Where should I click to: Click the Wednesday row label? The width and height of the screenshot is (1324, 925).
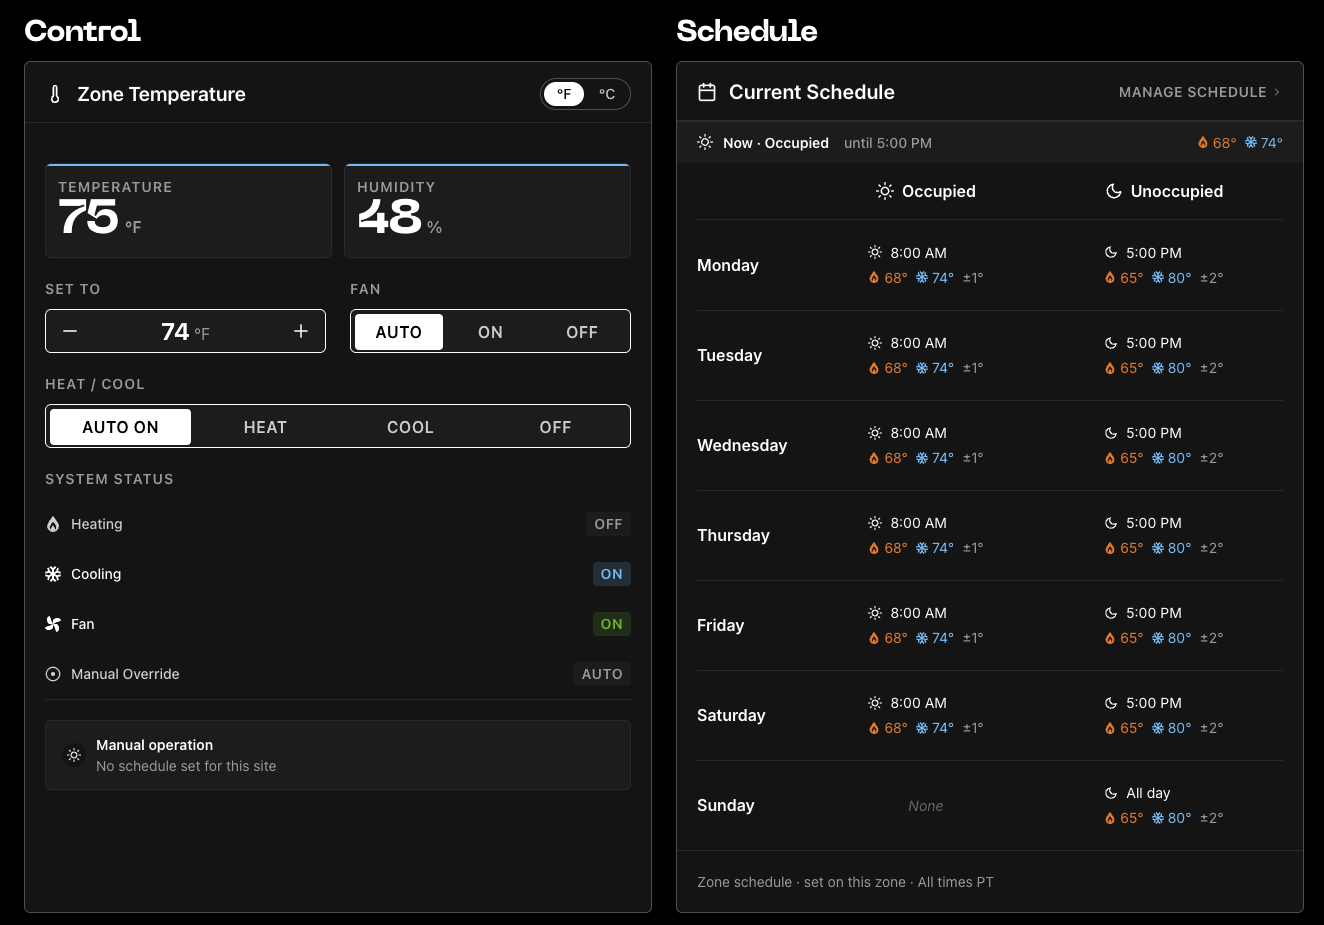point(742,445)
